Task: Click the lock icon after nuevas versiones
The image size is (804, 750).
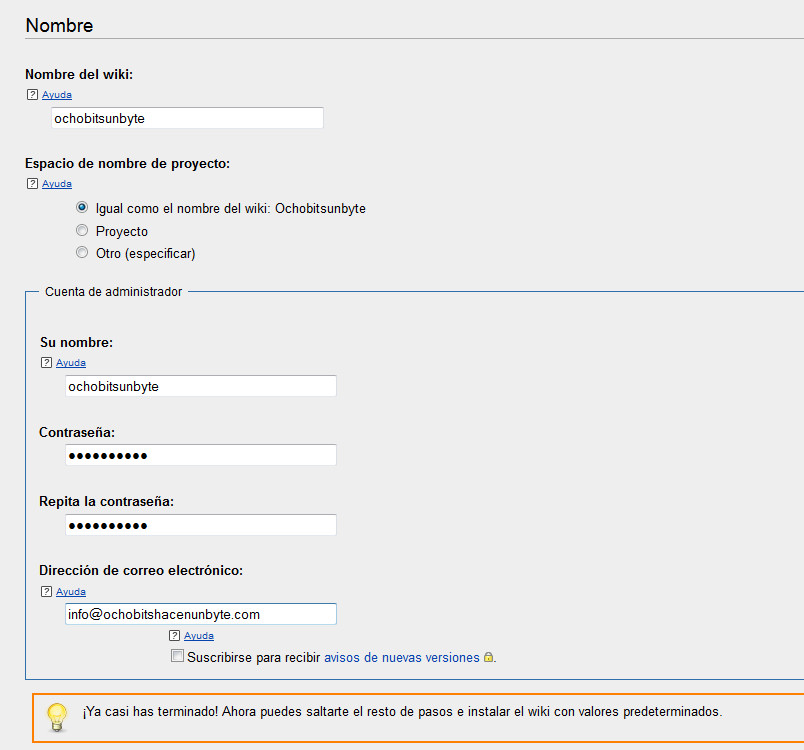Action: click(489, 657)
